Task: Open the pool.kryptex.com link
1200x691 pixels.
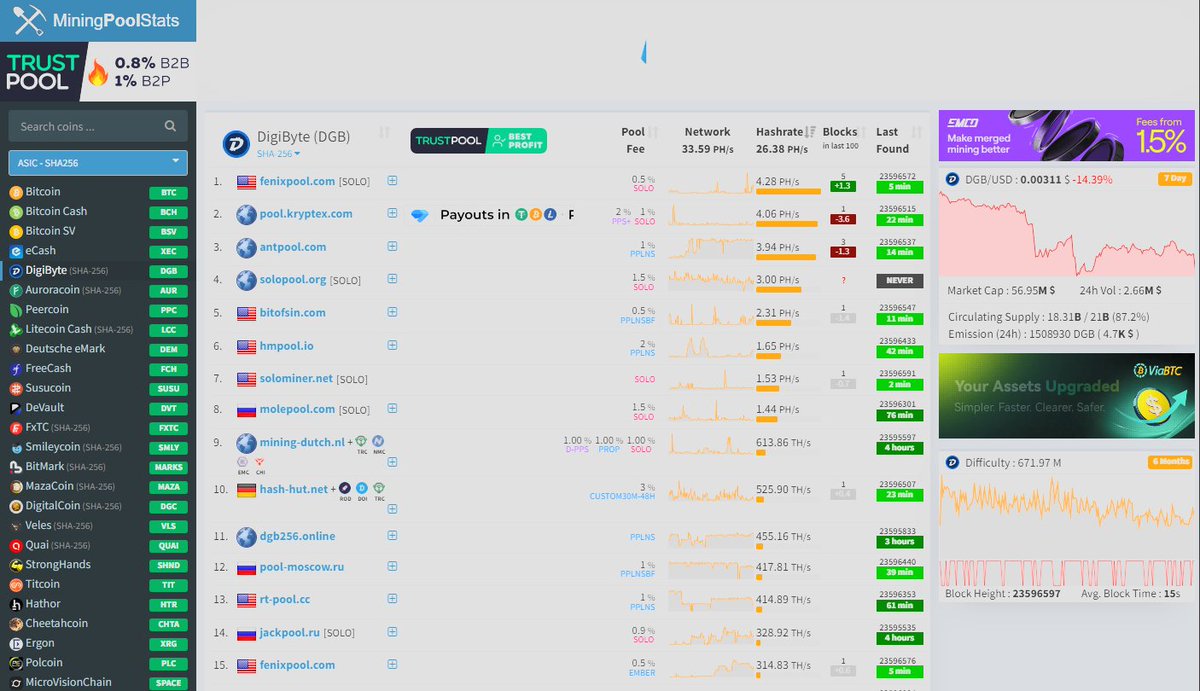Action: [x=306, y=214]
